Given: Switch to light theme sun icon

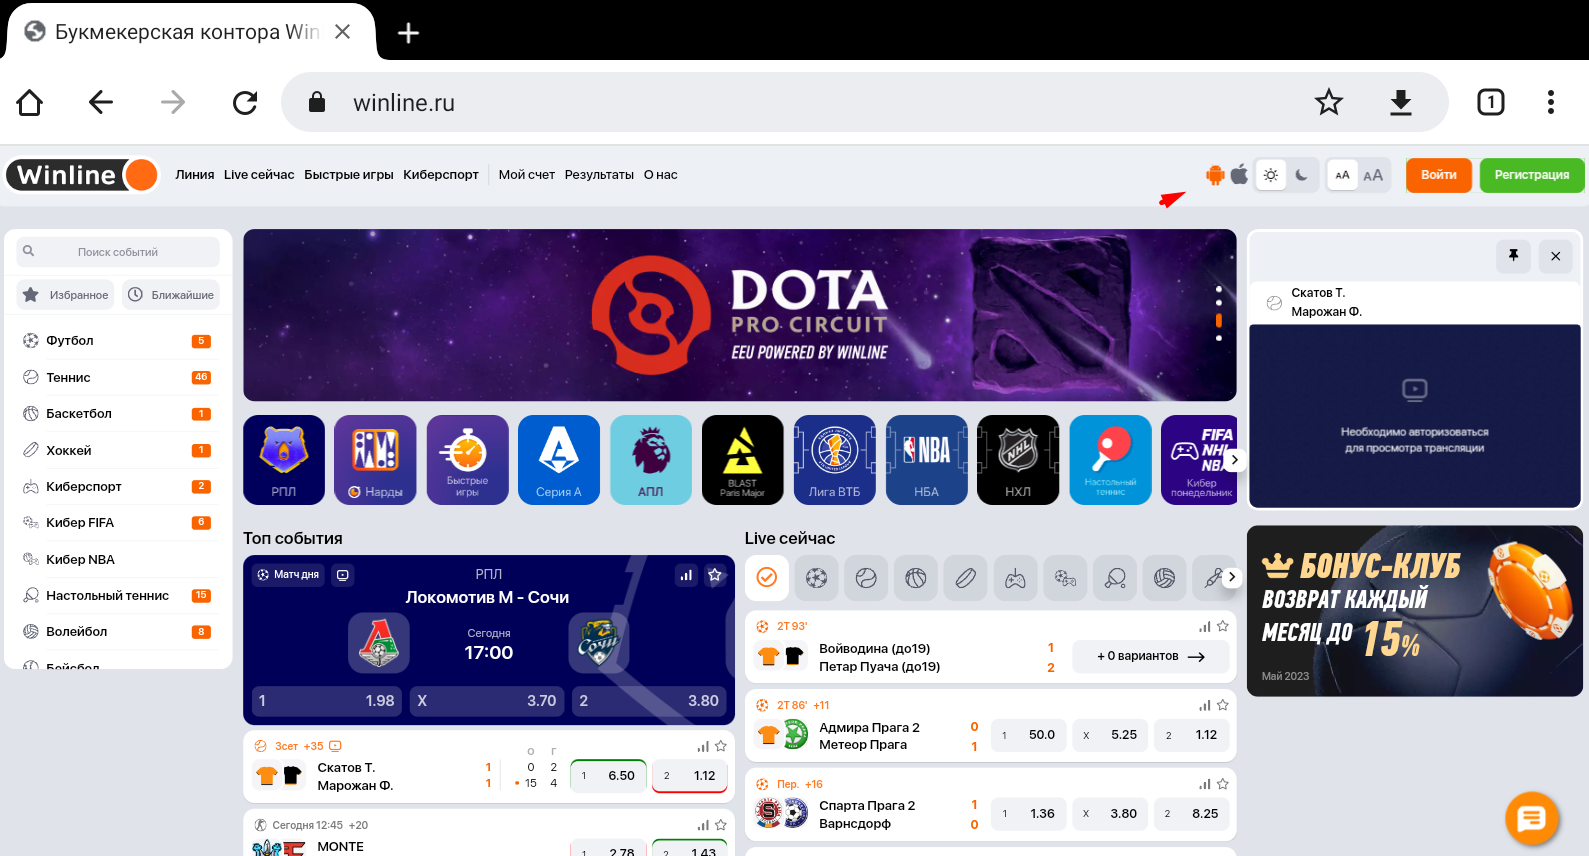Looking at the screenshot, I should [1270, 175].
